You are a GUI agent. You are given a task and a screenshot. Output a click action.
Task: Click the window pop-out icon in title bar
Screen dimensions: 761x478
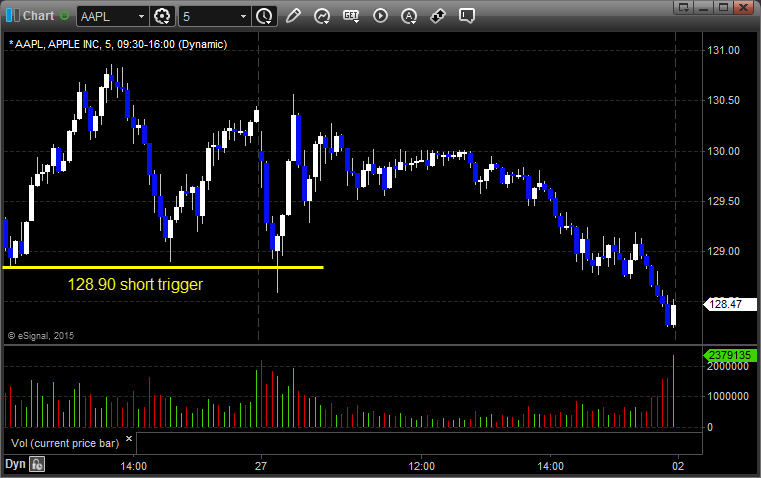pos(684,7)
